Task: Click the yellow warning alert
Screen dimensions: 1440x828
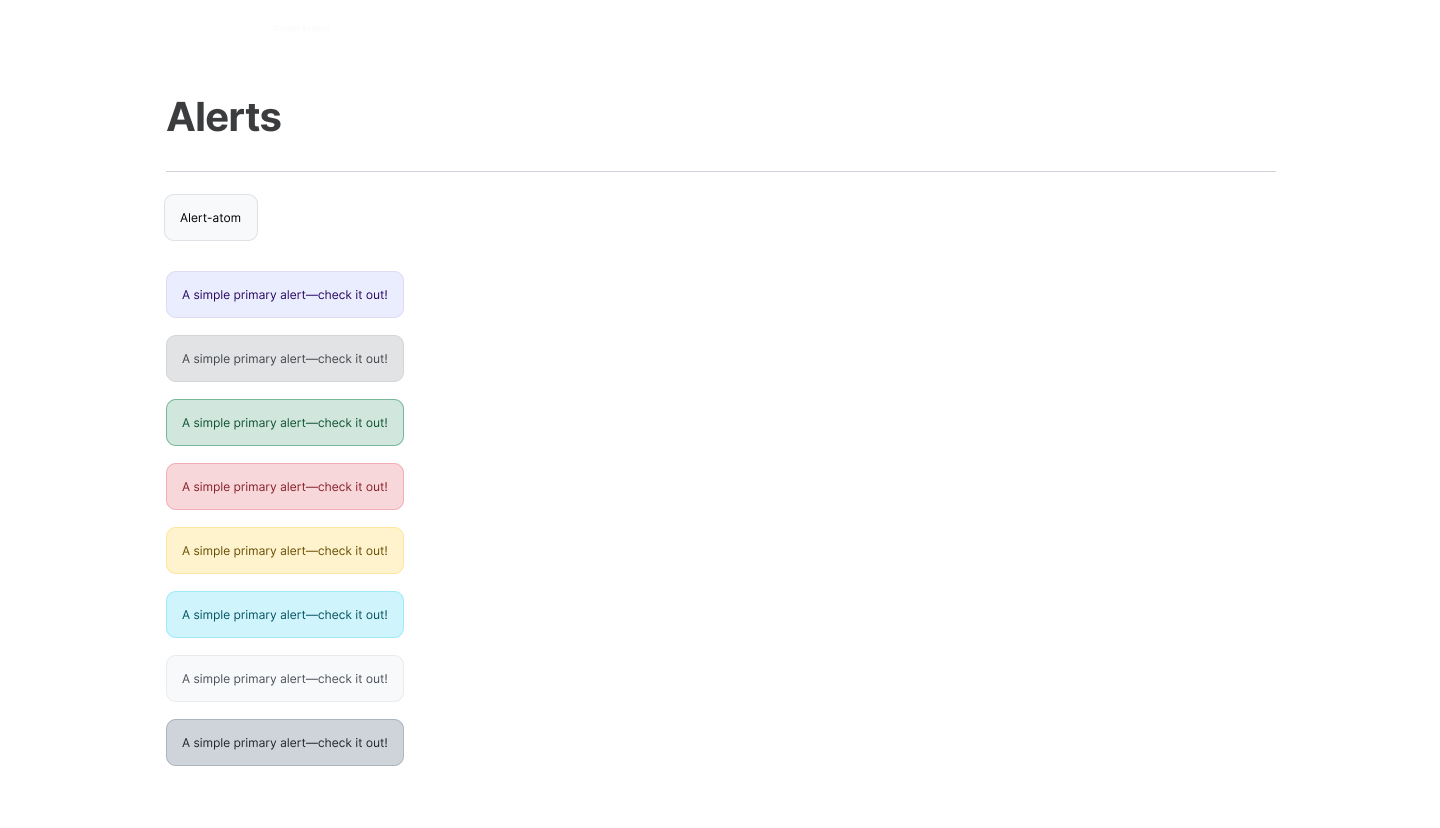Action: 285,550
